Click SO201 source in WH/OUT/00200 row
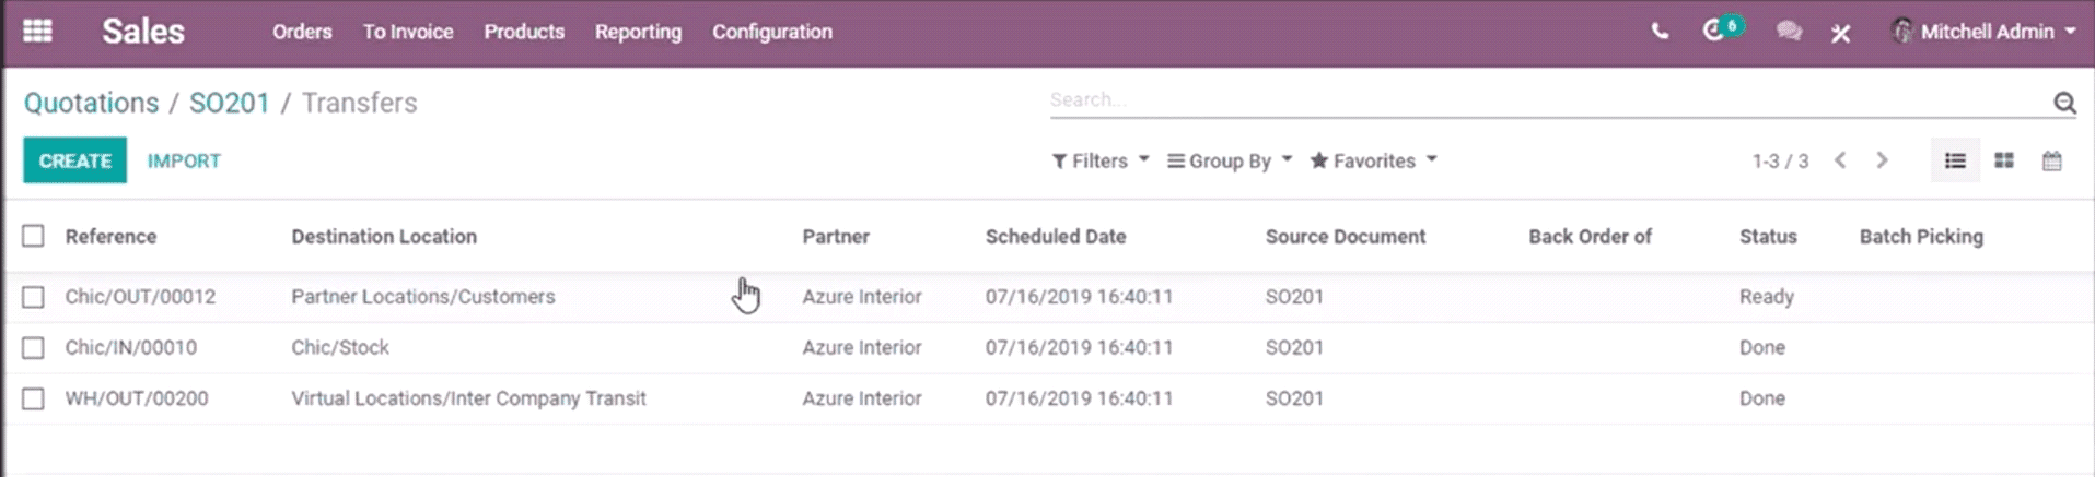 [x=1295, y=399]
